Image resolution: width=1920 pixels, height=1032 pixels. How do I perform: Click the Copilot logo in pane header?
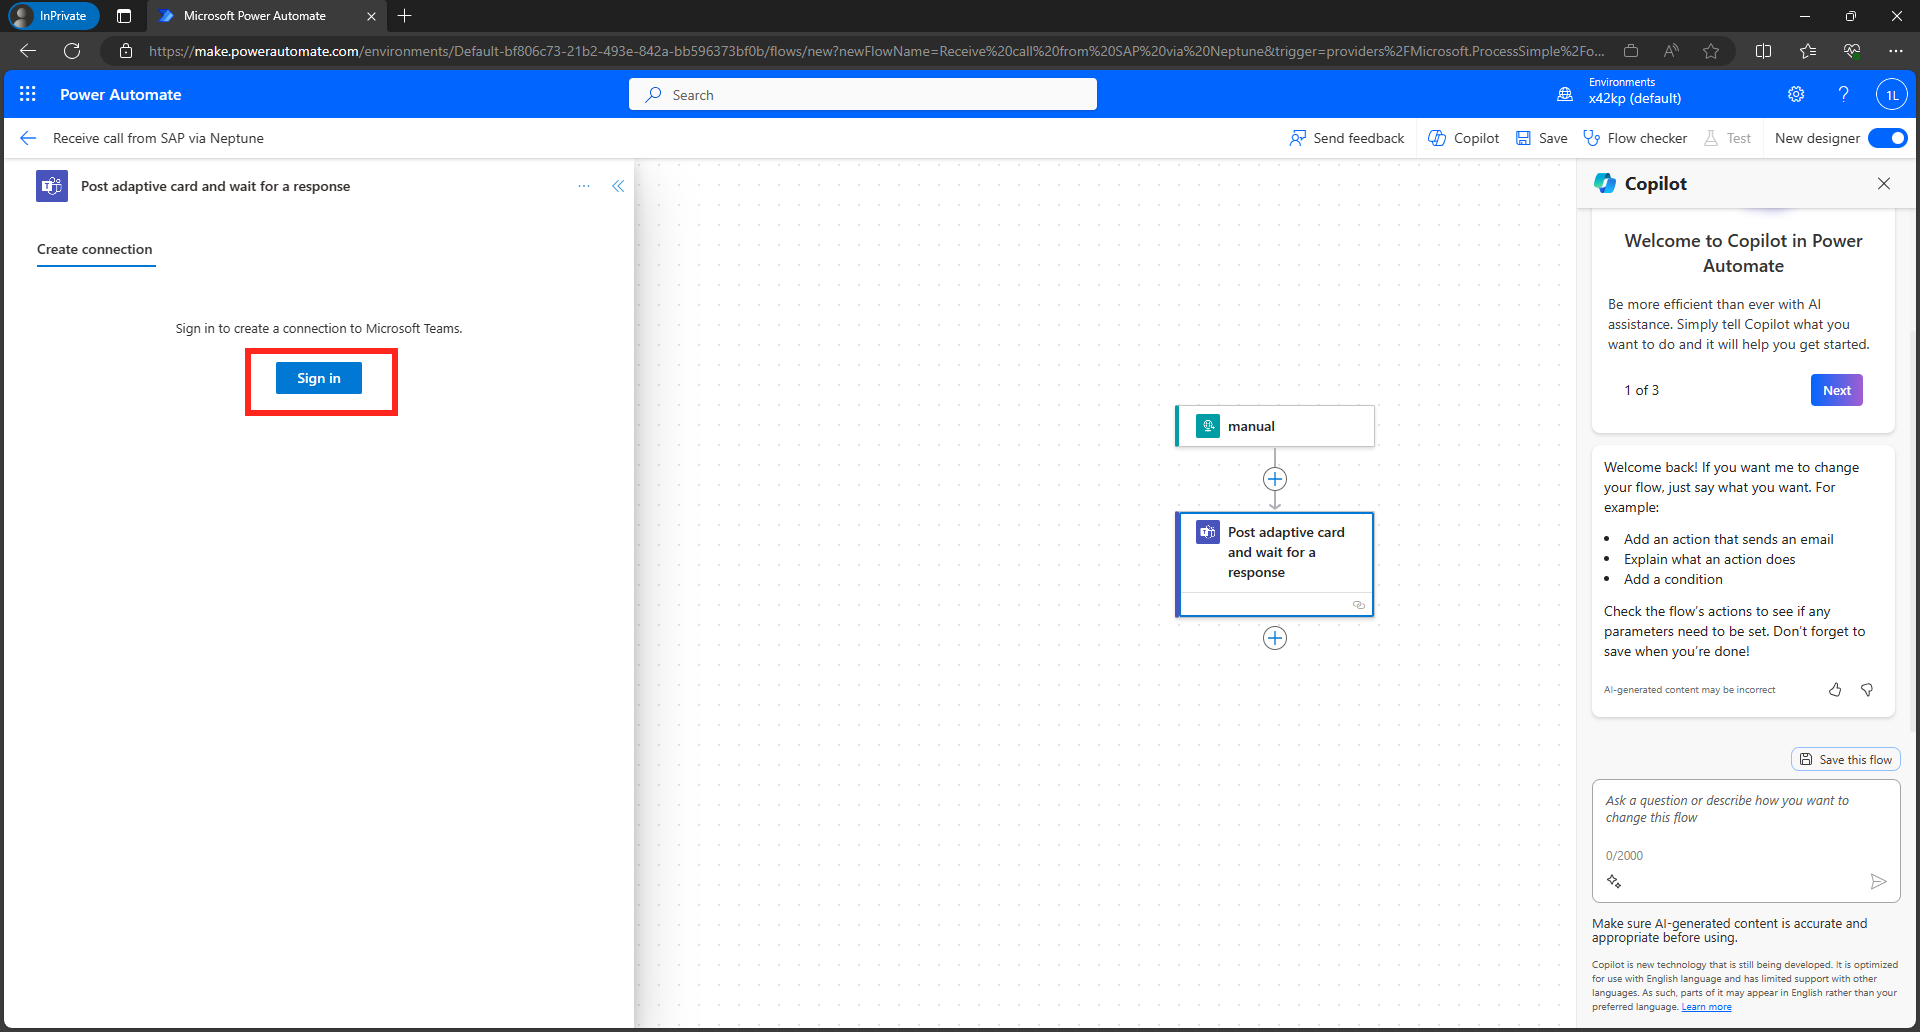1605,183
